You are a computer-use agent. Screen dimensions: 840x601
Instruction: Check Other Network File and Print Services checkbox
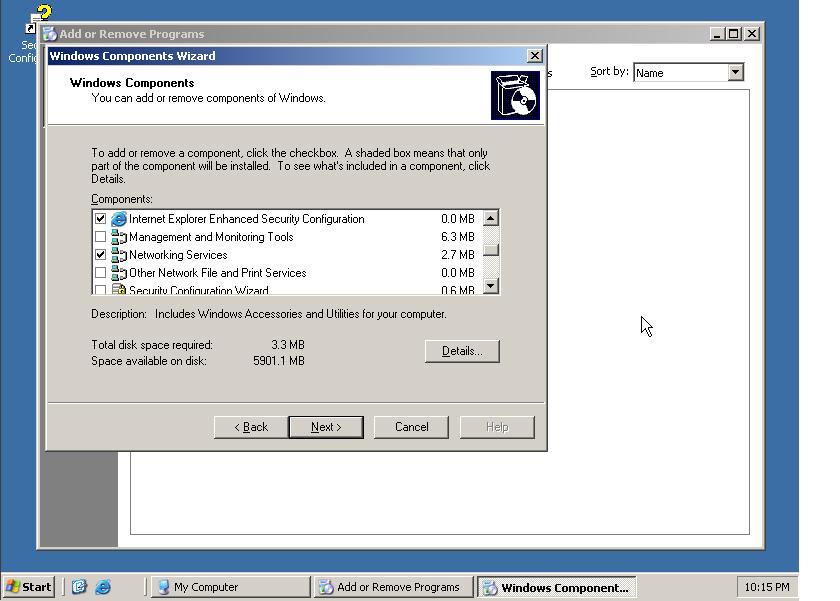pyautogui.click(x=100, y=273)
